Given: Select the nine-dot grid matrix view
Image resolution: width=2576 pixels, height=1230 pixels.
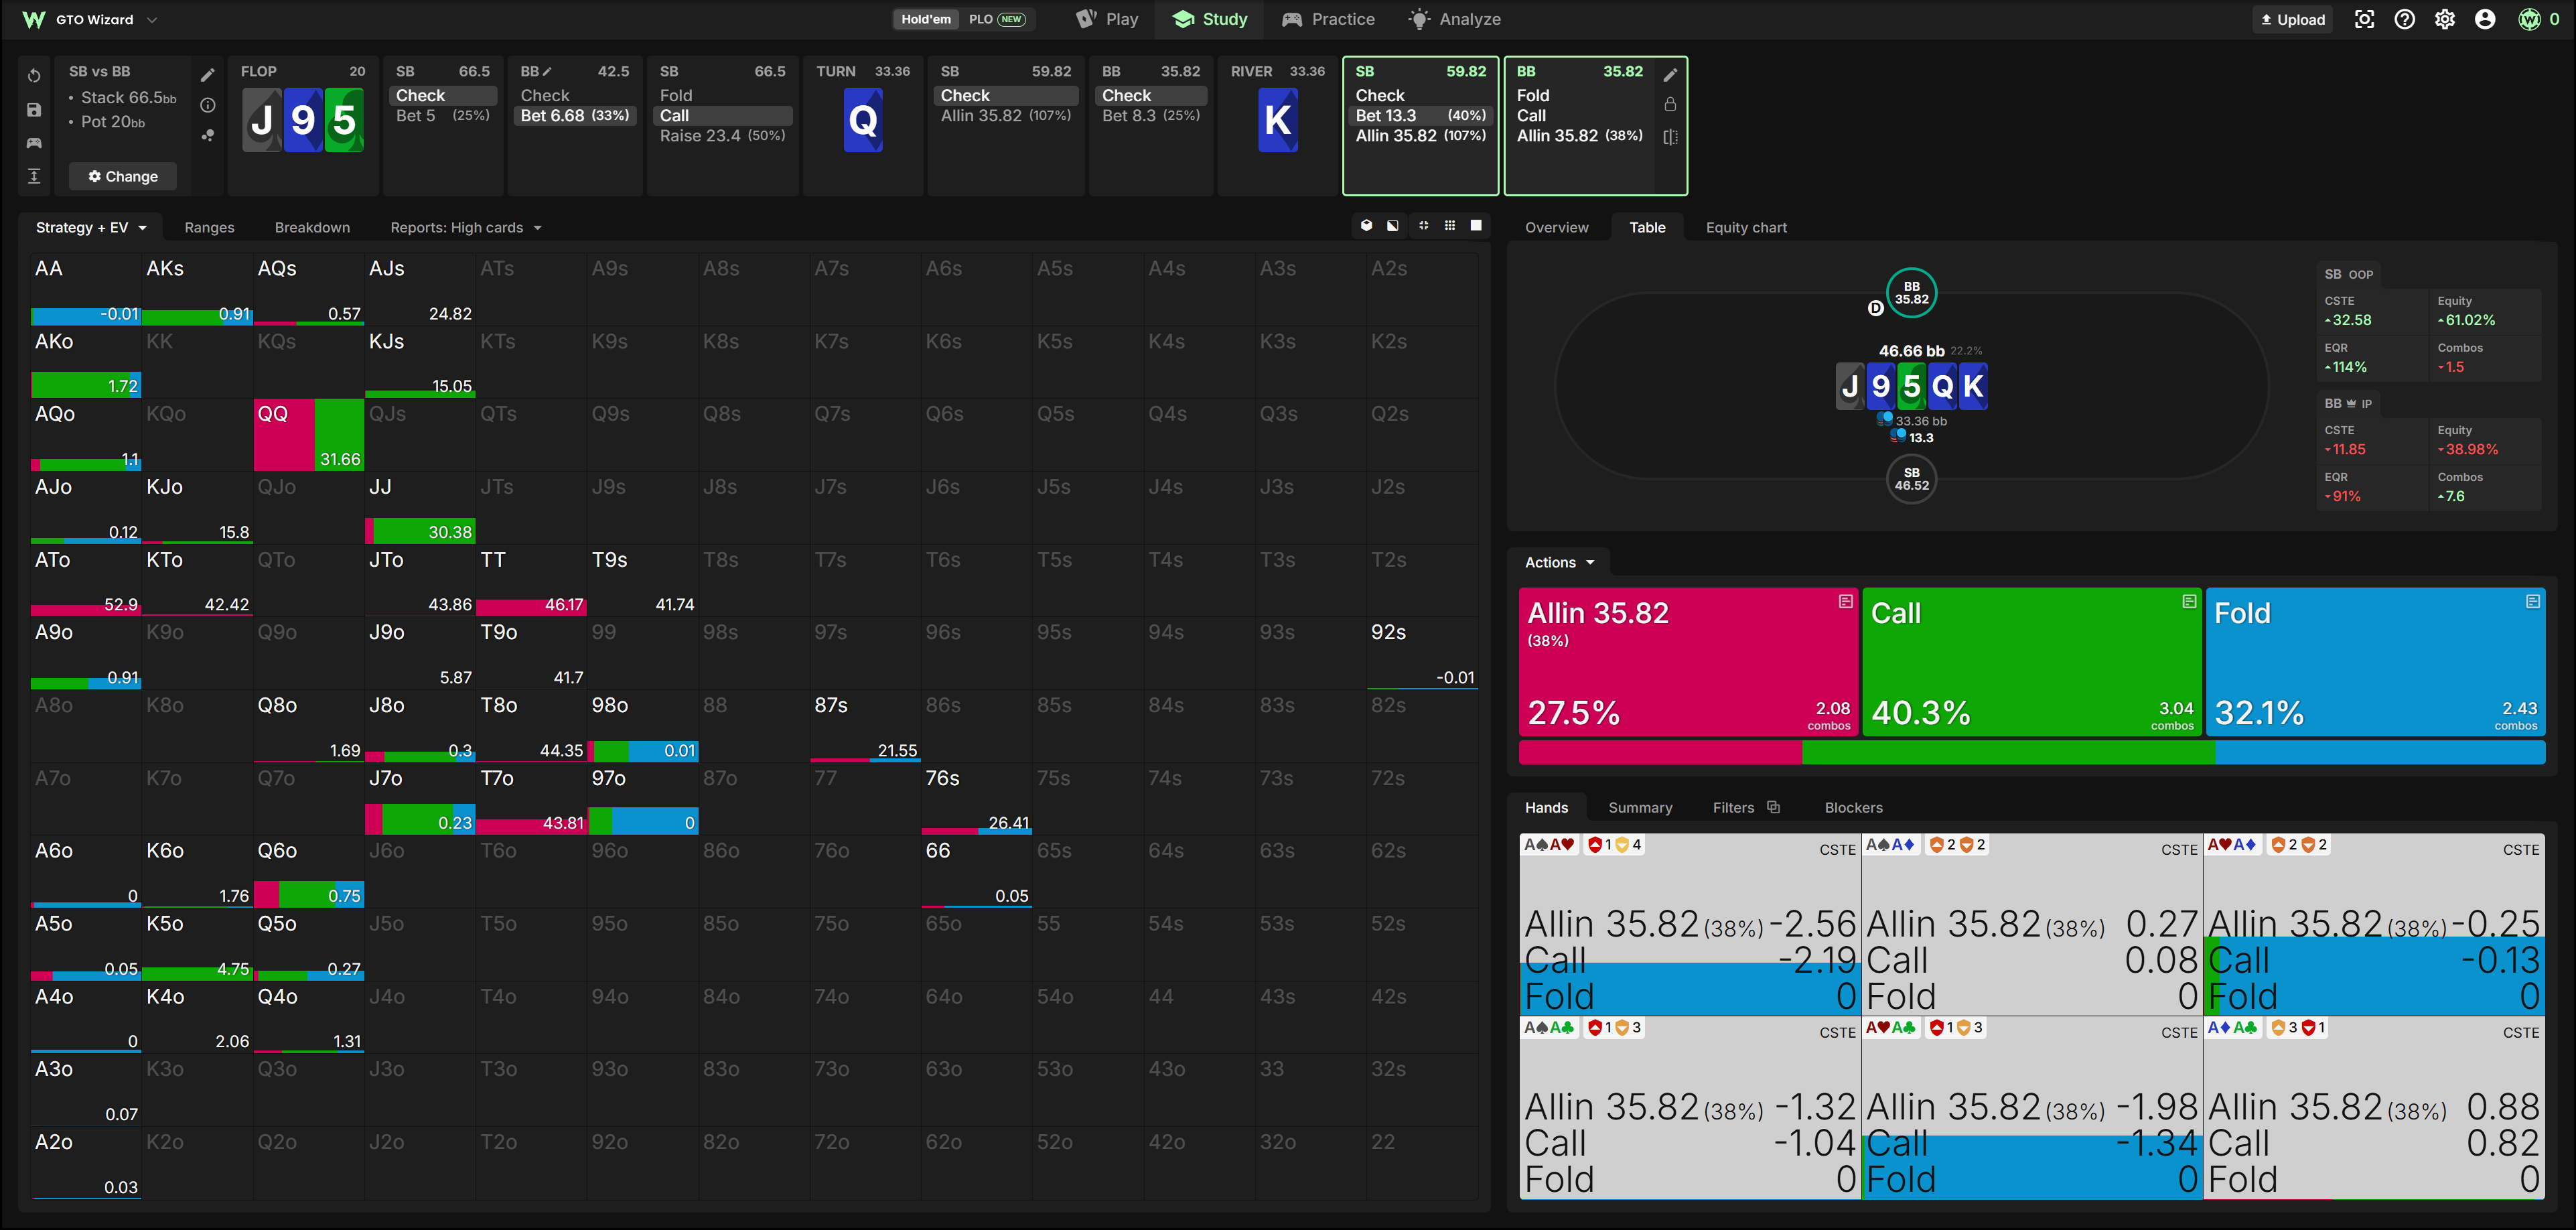Looking at the screenshot, I should point(1450,226).
